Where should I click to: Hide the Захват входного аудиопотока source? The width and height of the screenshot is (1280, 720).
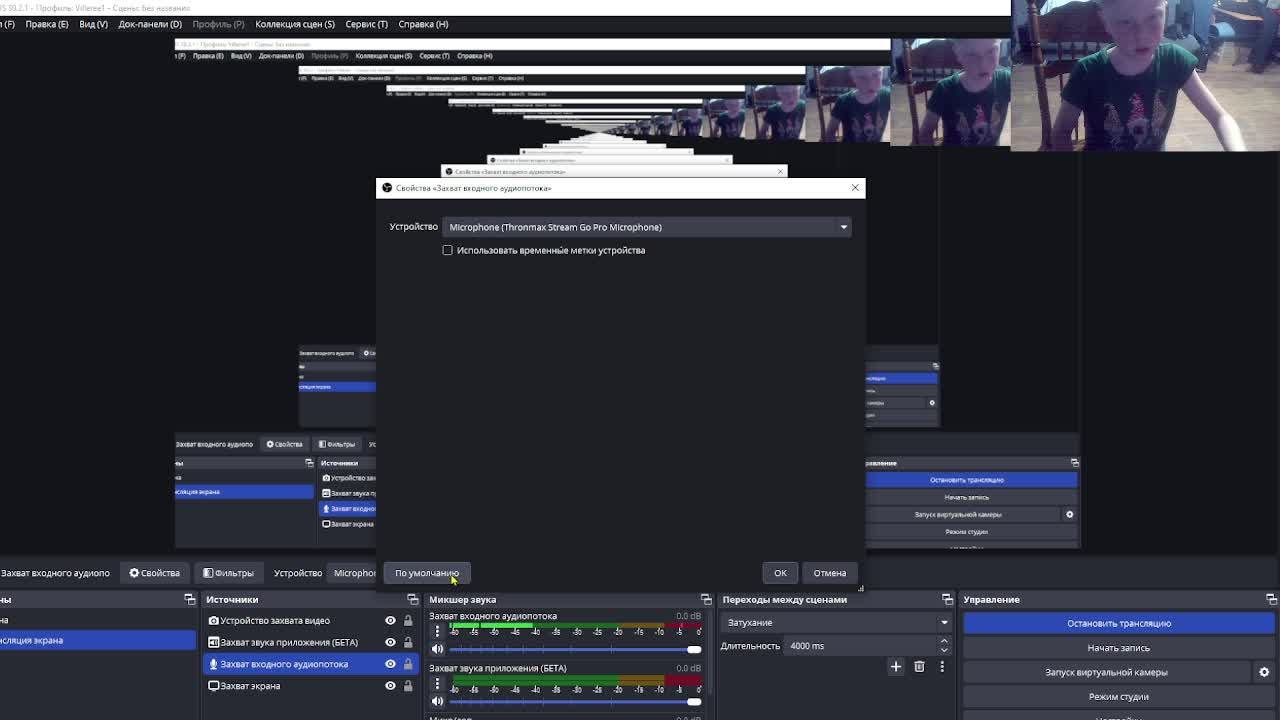pos(390,664)
